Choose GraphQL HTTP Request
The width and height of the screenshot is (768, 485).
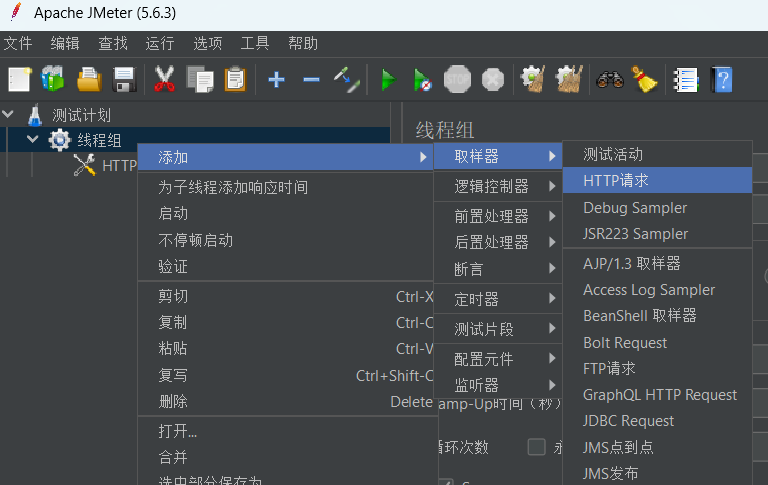657,394
